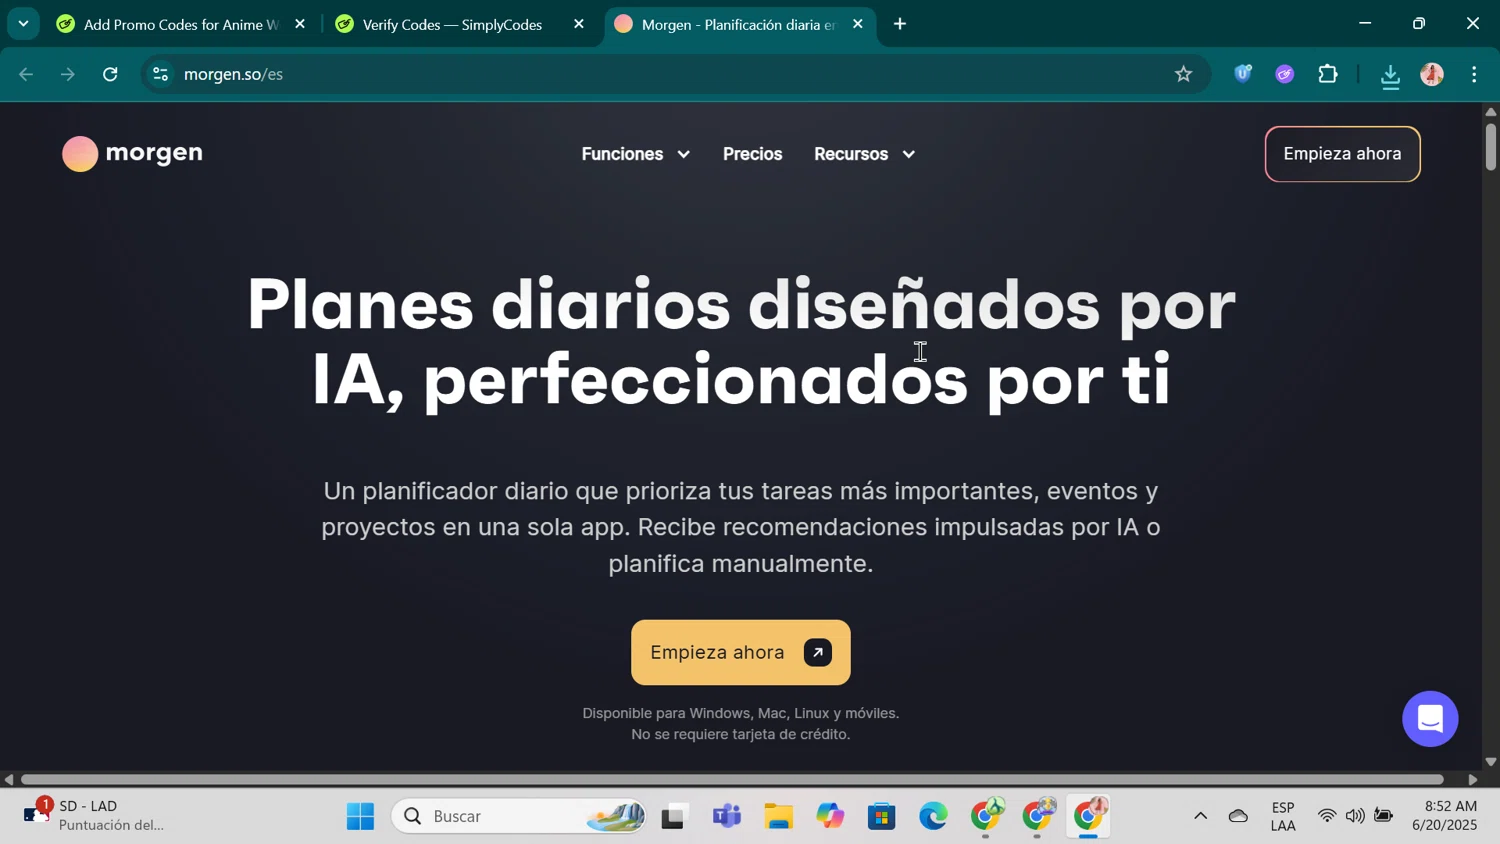Open the Chrome profile avatar
The image size is (1500, 844).
coord(1432,74)
